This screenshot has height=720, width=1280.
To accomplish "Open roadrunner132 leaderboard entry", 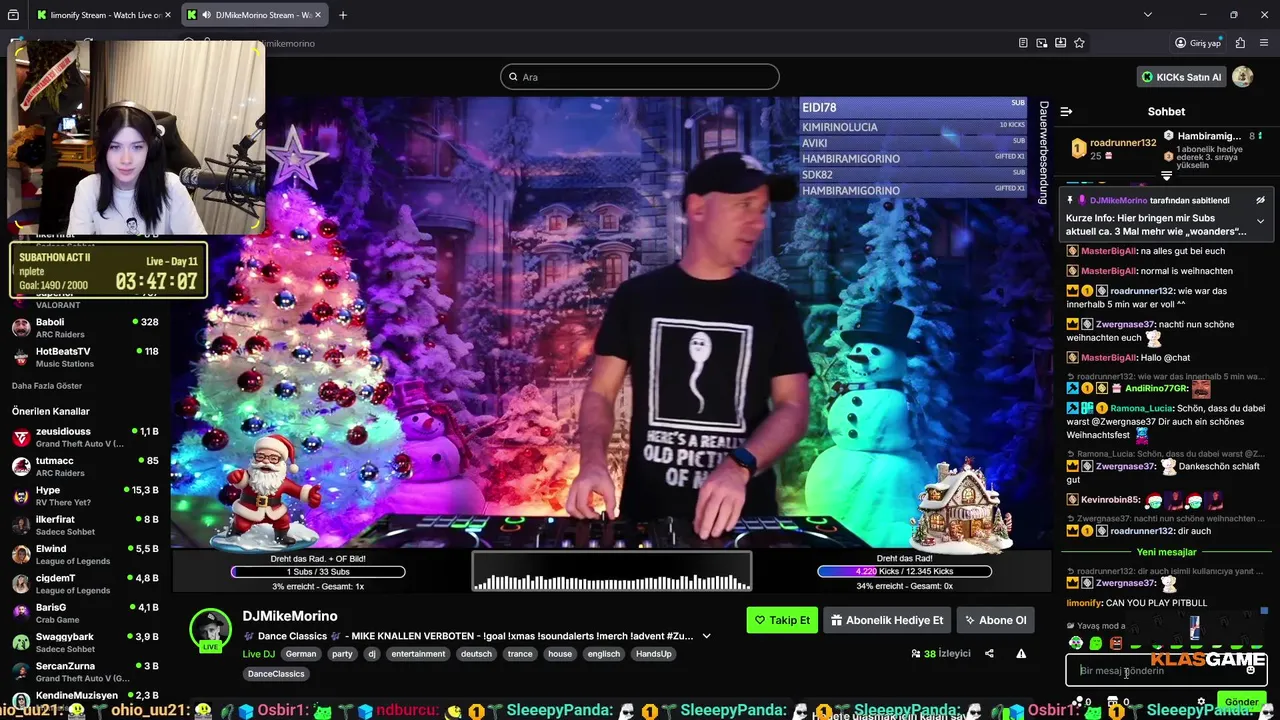I will coord(1112,149).
